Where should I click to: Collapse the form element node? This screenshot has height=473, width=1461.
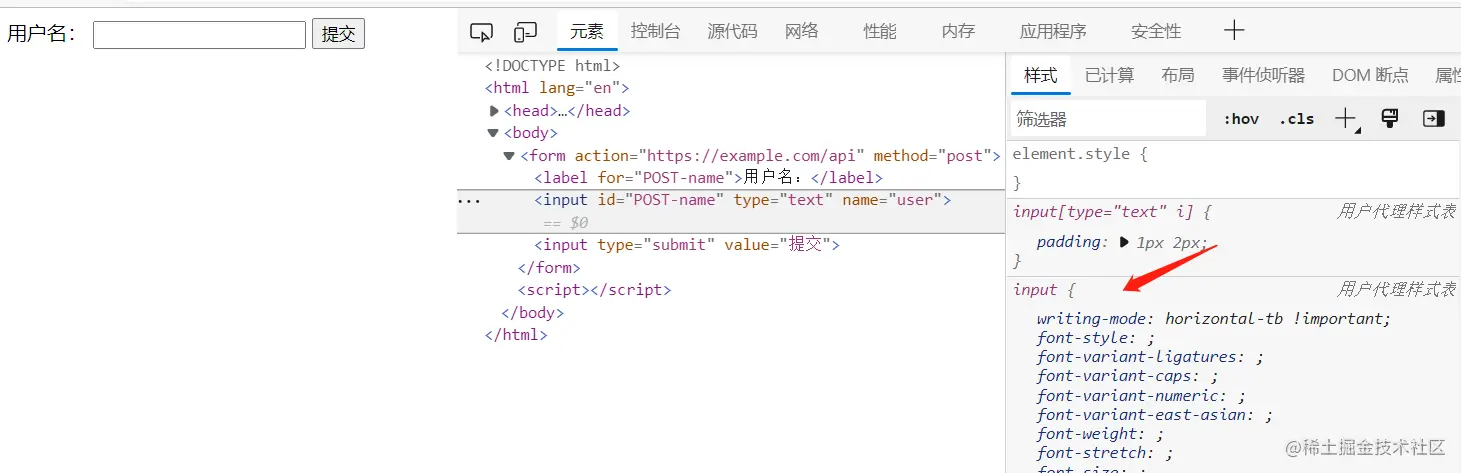click(510, 156)
